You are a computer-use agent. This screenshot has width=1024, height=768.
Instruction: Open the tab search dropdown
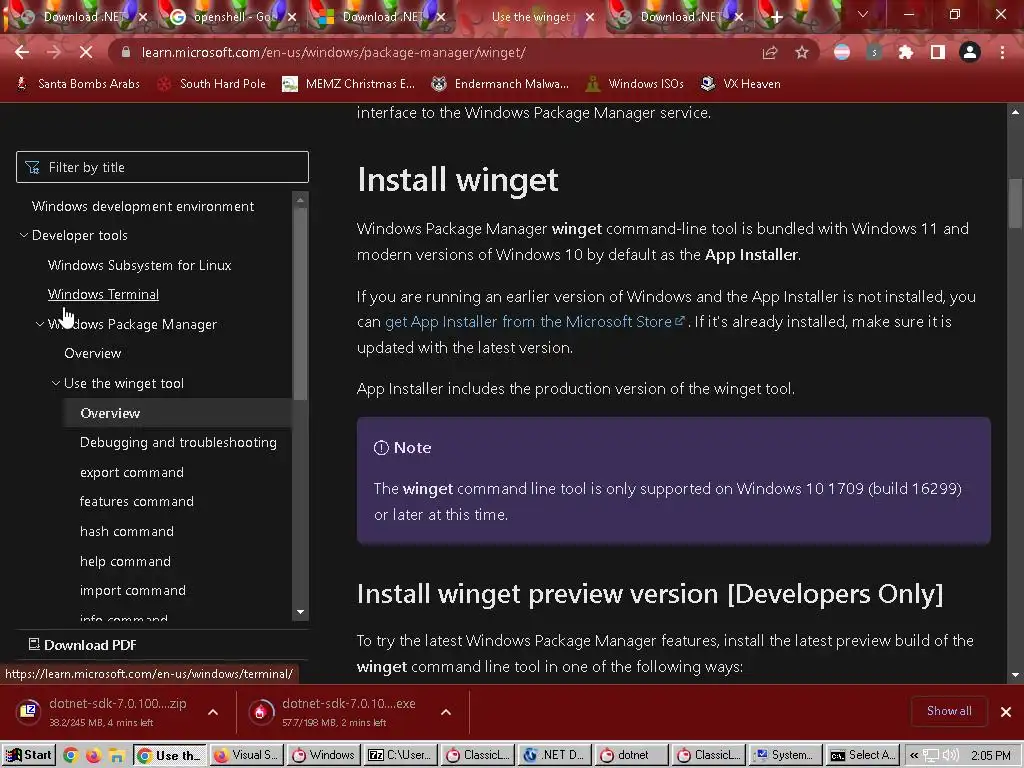pyautogui.click(x=863, y=14)
